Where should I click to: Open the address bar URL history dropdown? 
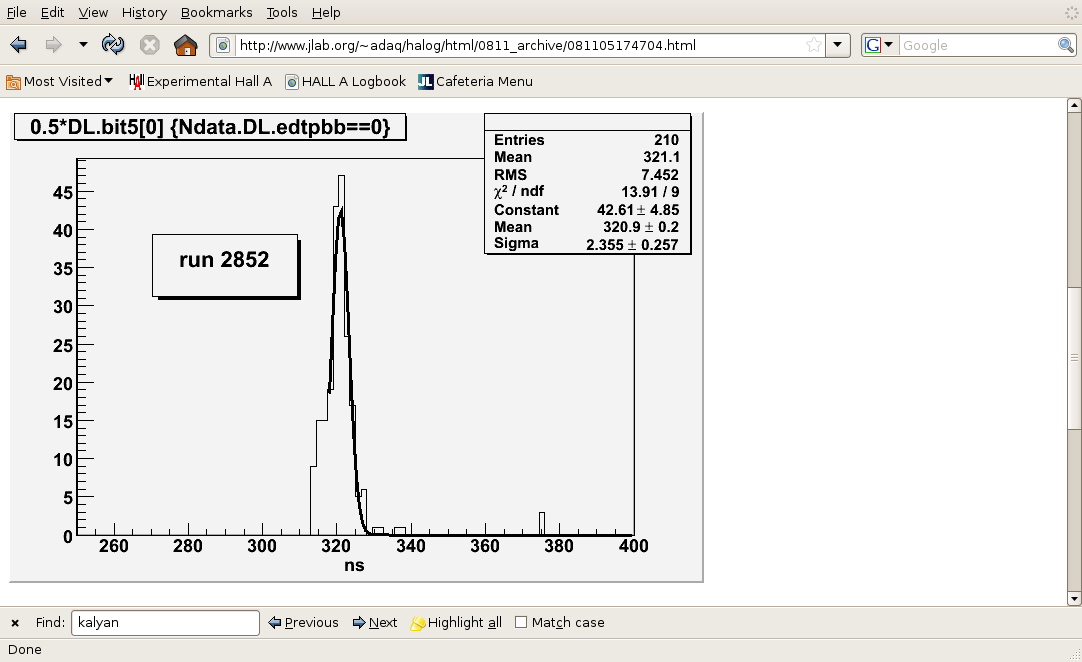click(837, 46)
